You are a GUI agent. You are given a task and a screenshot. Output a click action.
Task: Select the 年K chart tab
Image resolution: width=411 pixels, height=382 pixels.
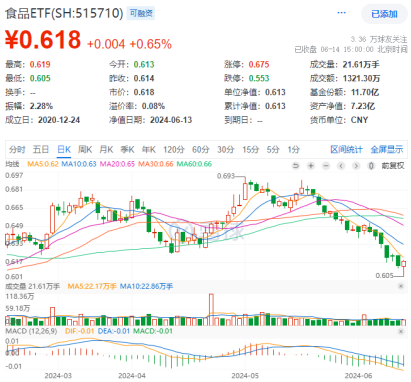149,149
